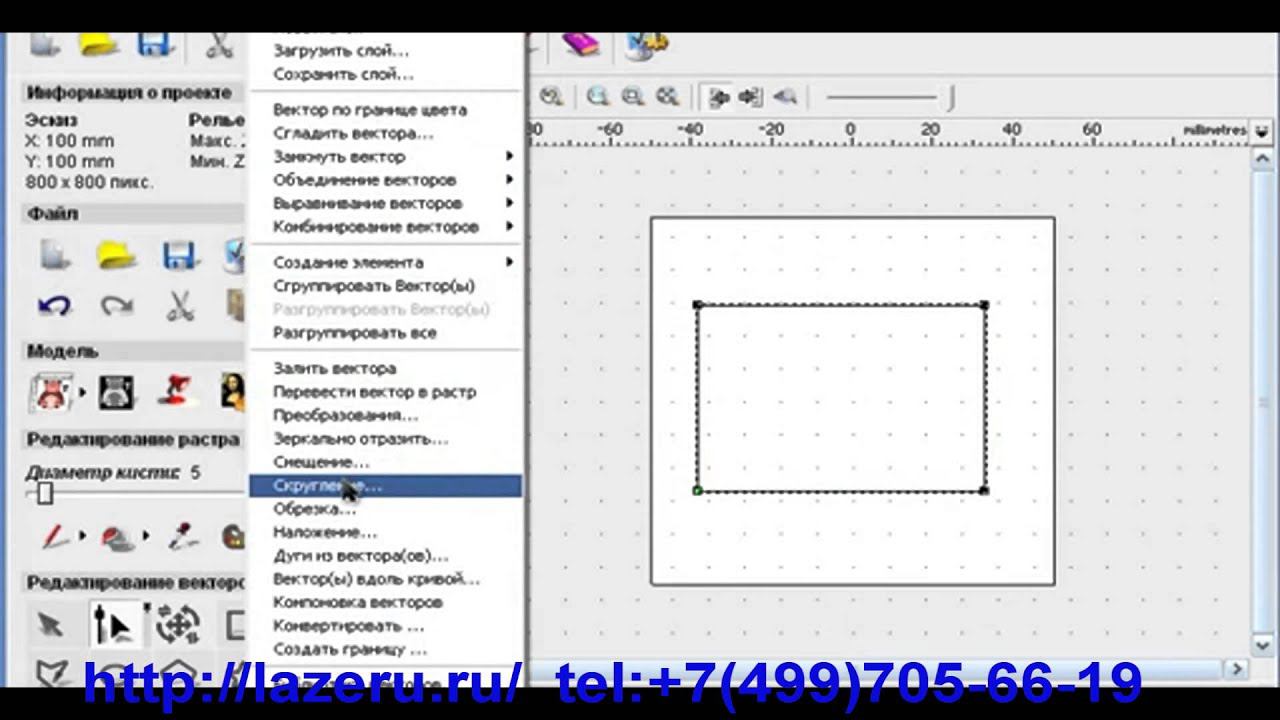
Task: Choose Обрезка... menu entry
Action: [x=385, y=509]
